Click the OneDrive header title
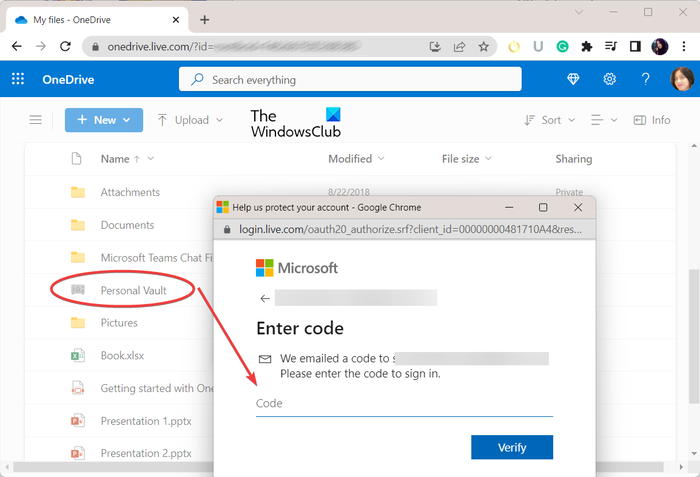Viewport: 700px width, 477px height. [x=68, y=80]
